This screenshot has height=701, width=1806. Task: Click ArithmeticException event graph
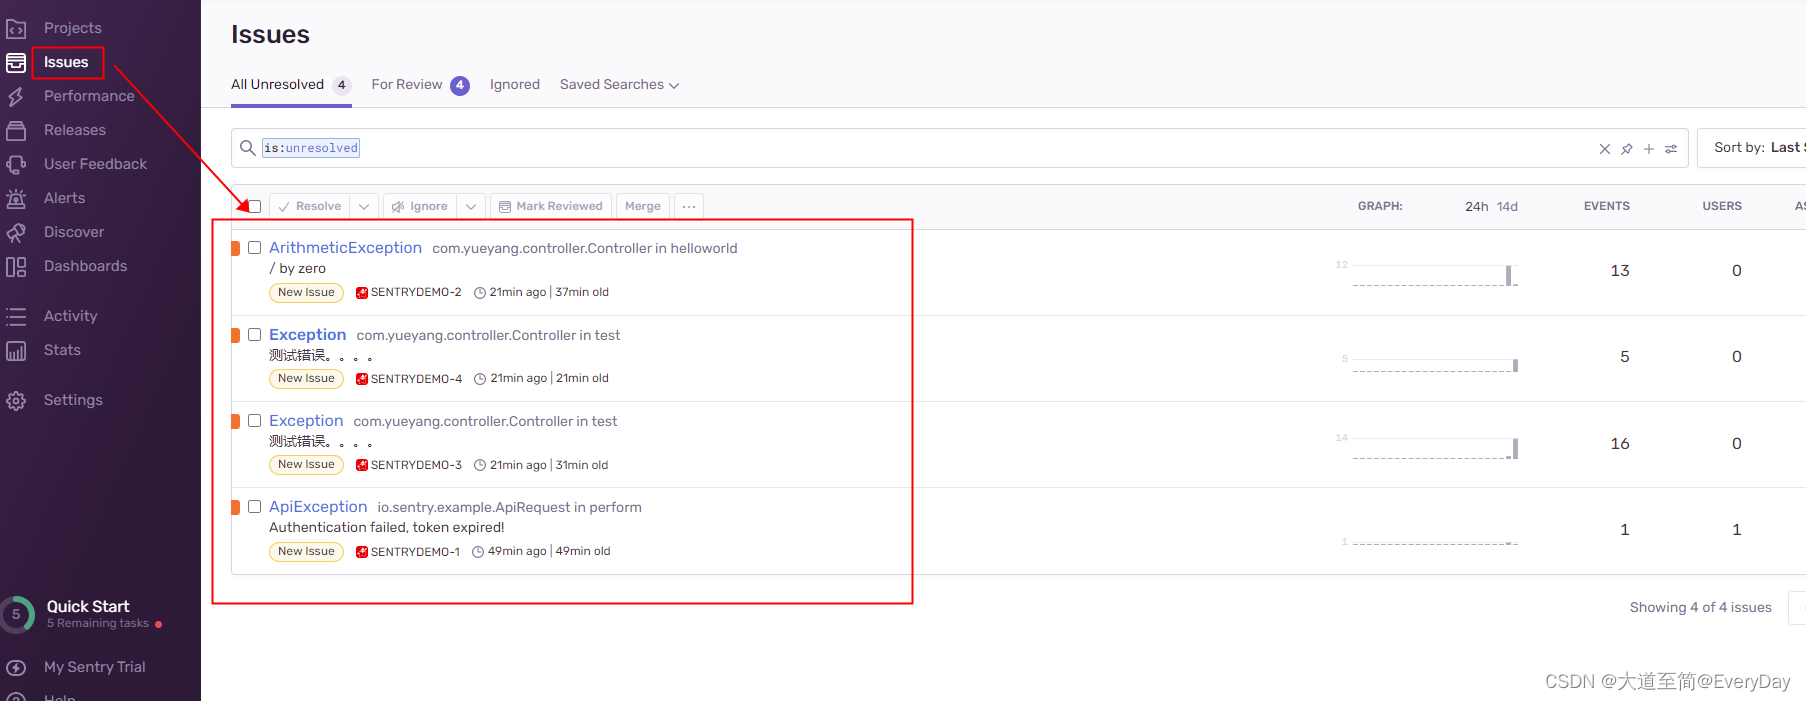click(1435, 274)
